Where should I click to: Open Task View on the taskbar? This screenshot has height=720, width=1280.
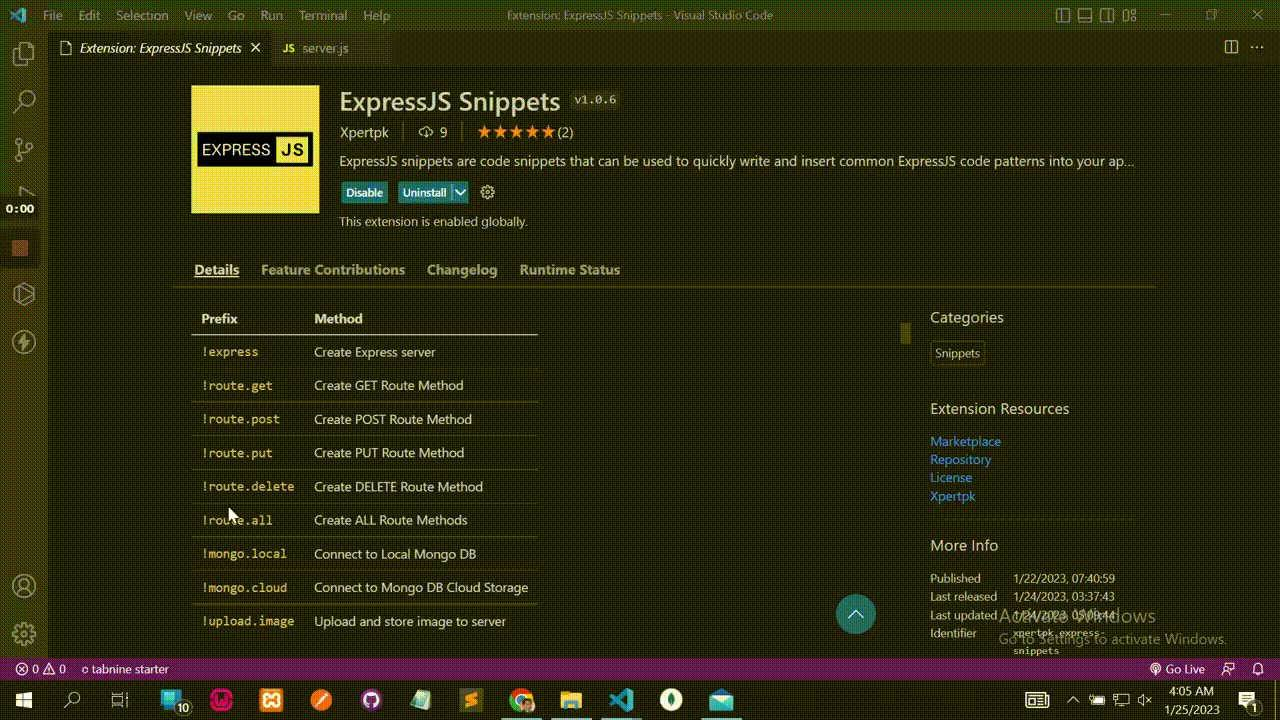pyautogui.click(x=120, y=700)
